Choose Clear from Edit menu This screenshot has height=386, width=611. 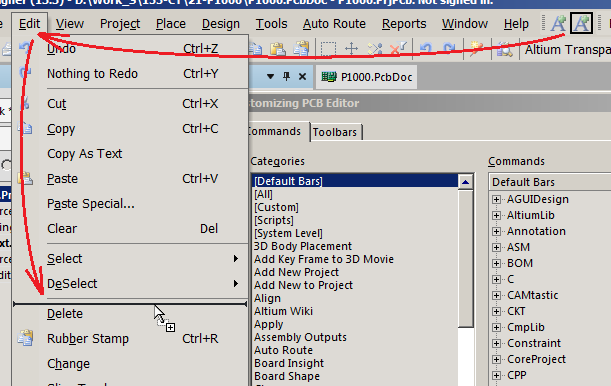[x=130, y=228]
